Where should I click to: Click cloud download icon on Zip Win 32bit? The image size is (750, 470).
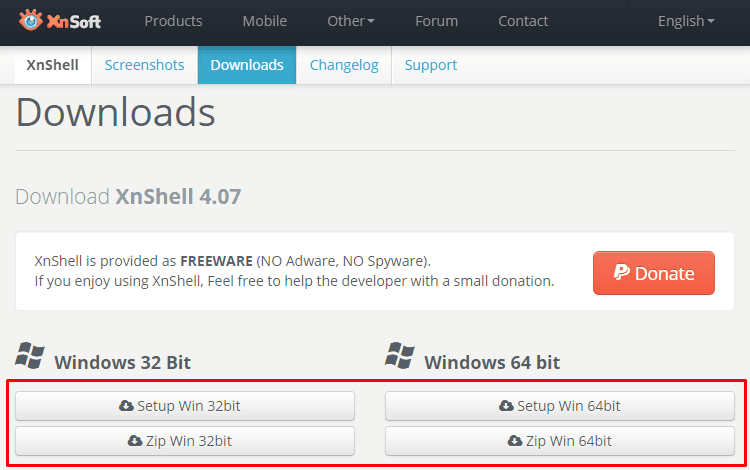(x=135, y=441)
